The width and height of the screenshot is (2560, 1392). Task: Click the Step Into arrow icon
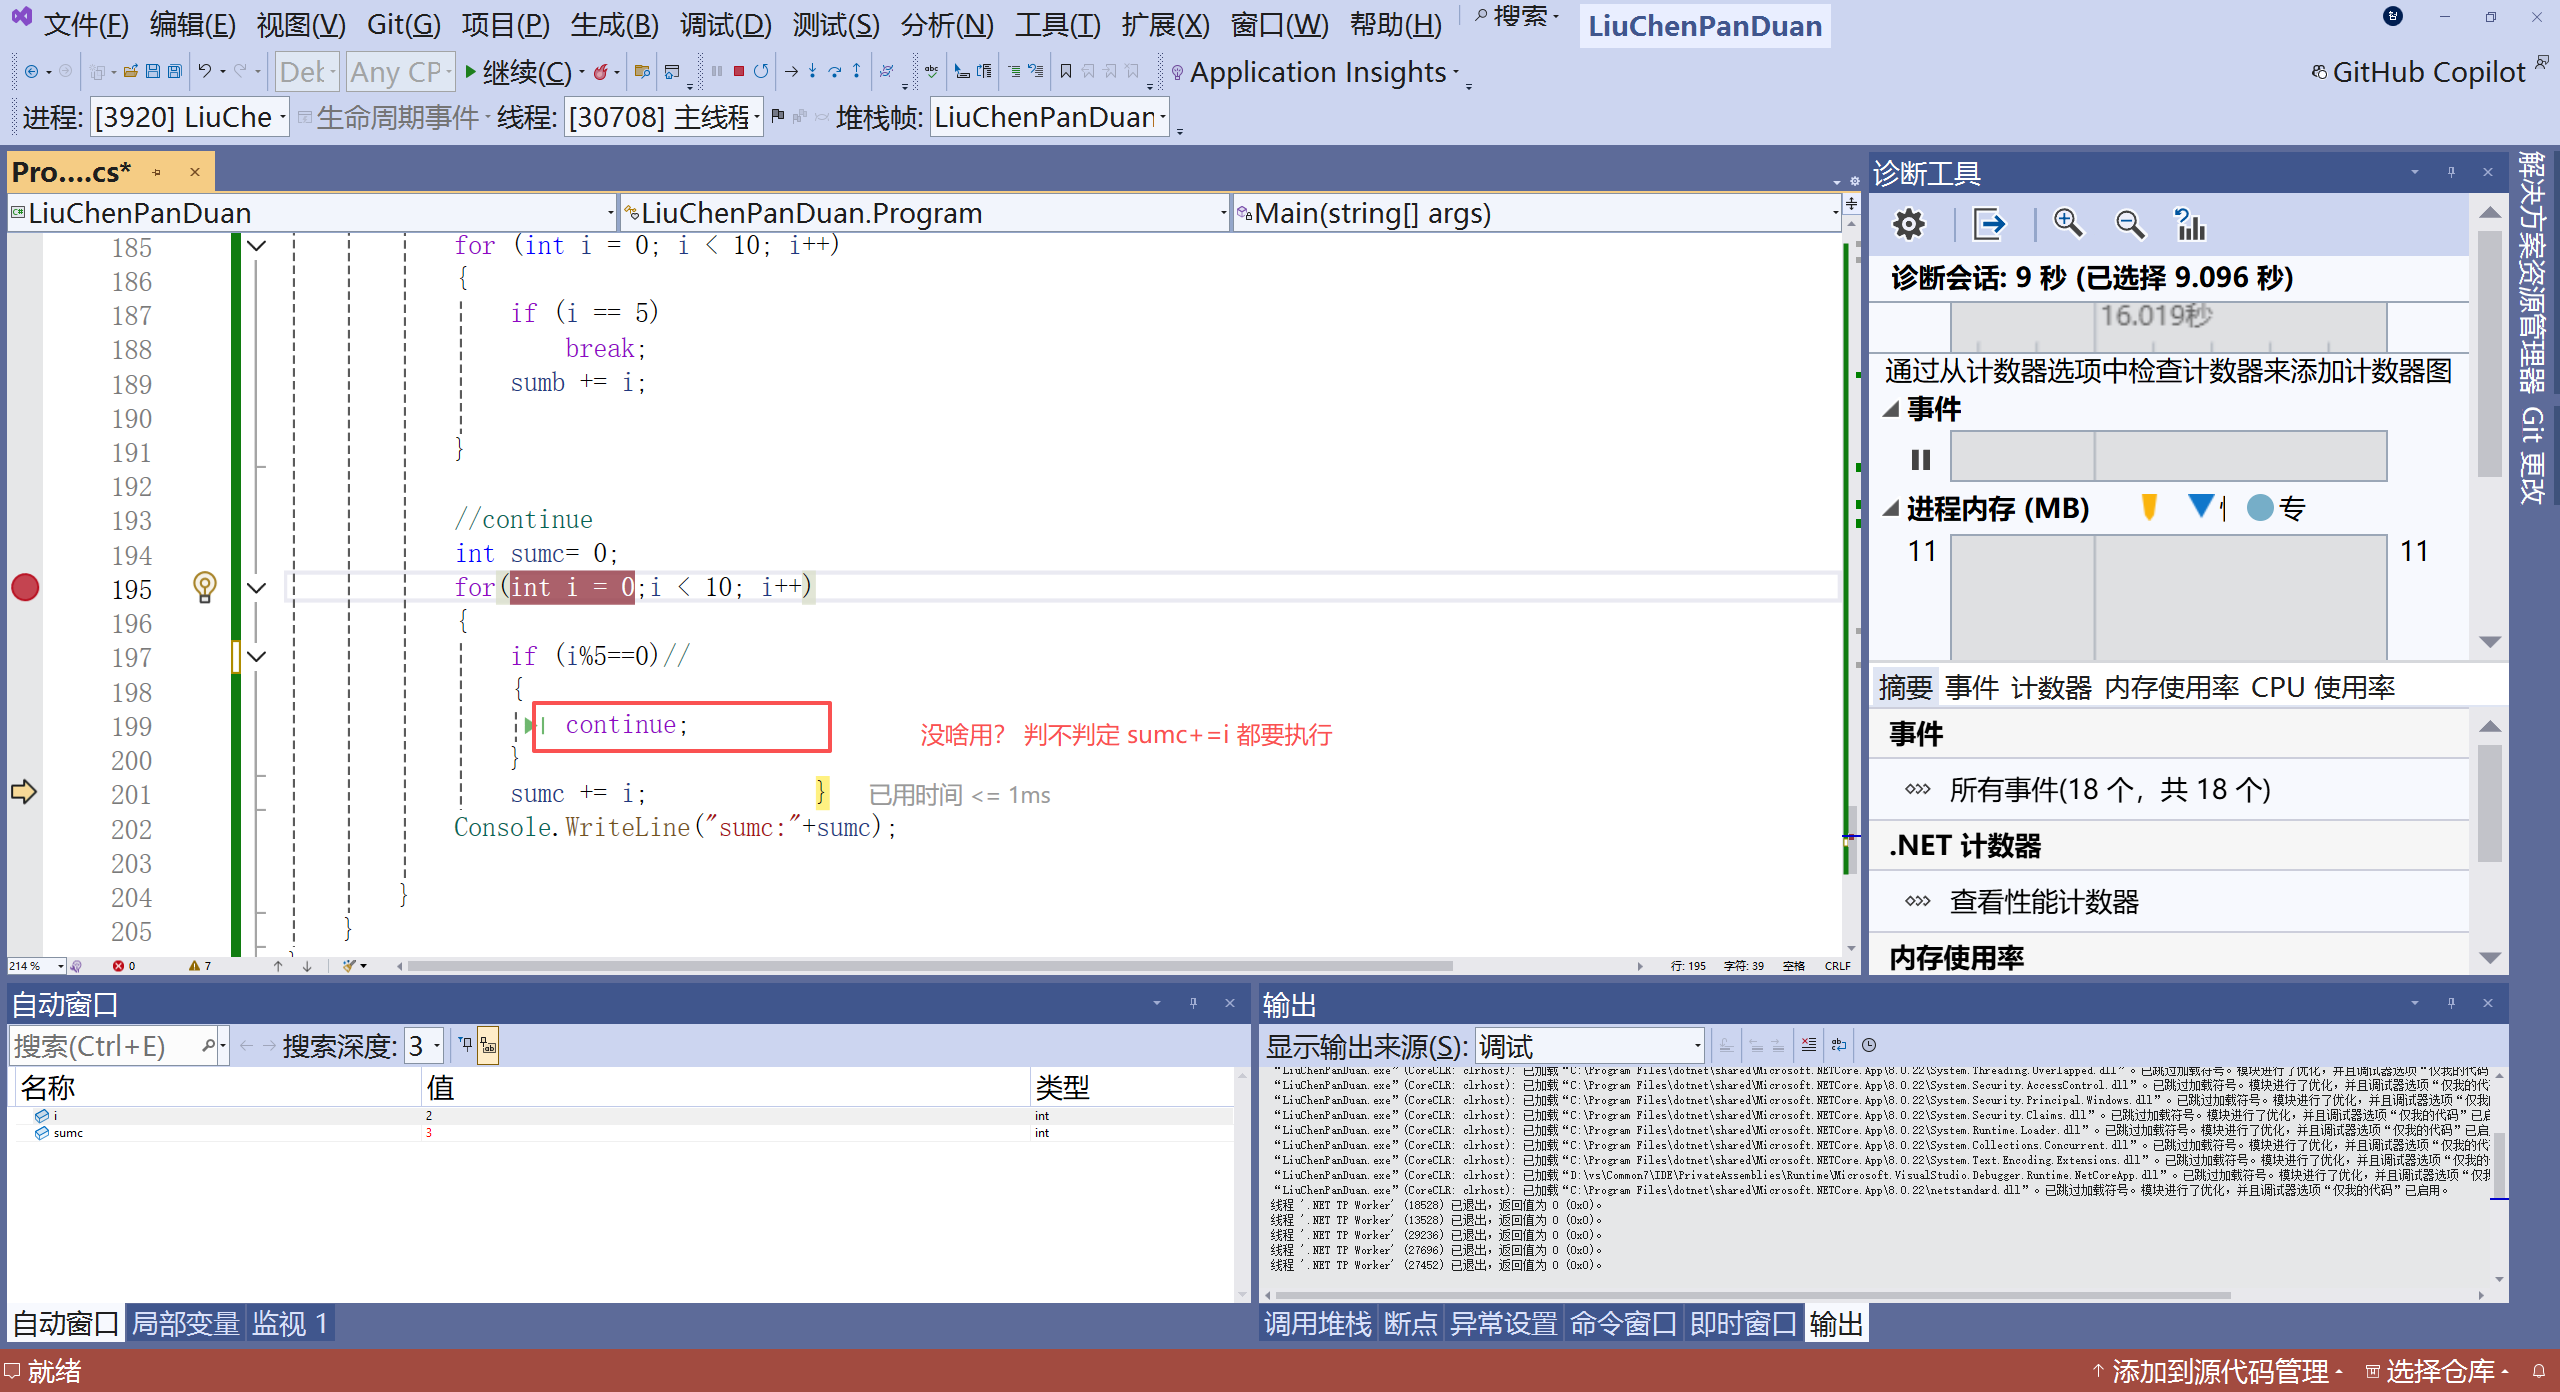(x=812, y=71)
